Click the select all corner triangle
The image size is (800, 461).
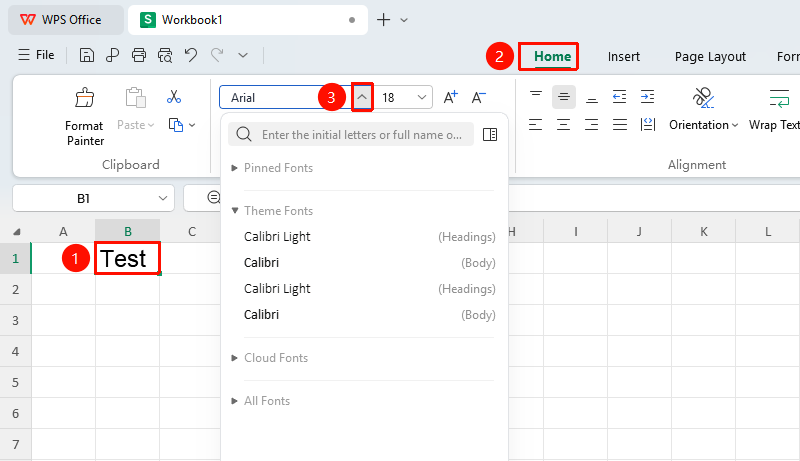point(16,232)
